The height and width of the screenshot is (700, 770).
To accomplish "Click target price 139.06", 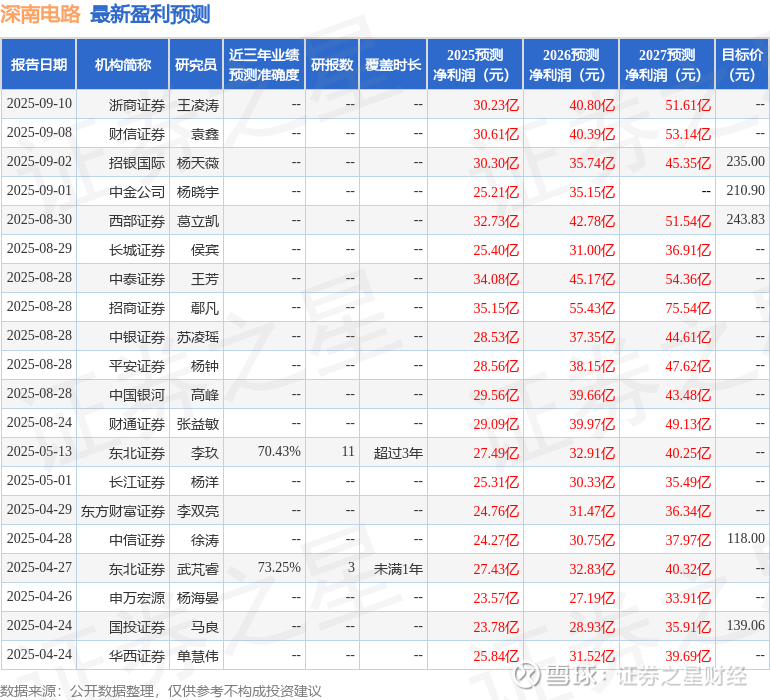I will tap(745, 625).
